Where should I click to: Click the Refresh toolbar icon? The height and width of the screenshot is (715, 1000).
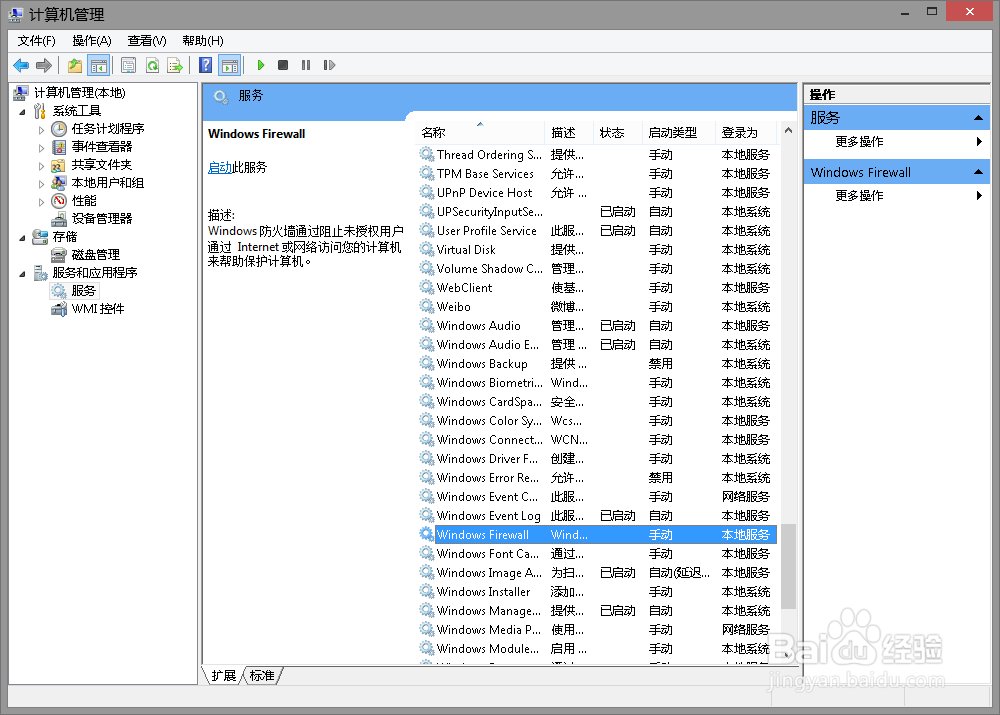point(154,64)
